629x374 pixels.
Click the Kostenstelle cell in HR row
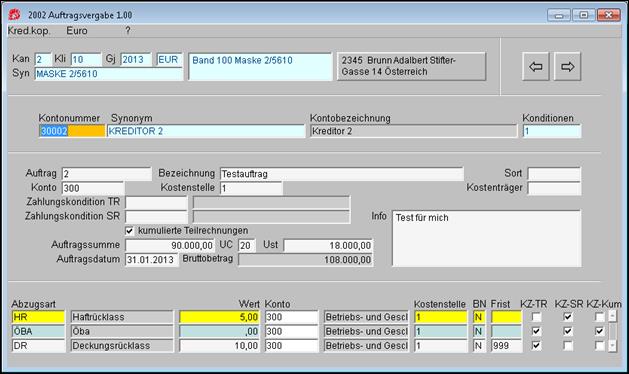click(x=441, y=317)
